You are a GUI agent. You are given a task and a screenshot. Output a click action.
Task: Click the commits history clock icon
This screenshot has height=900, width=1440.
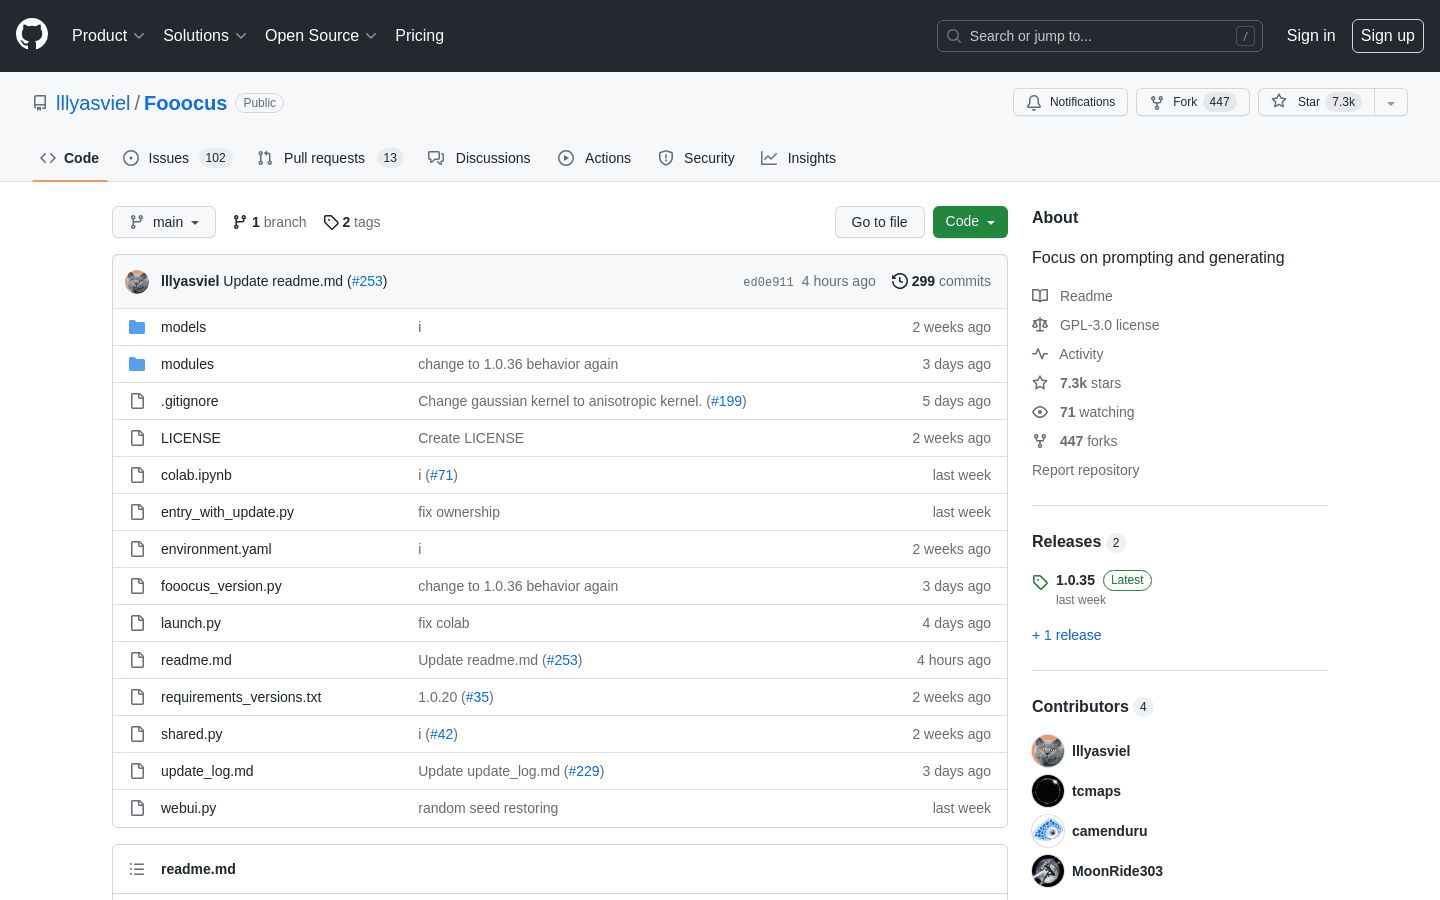[900, 281]
